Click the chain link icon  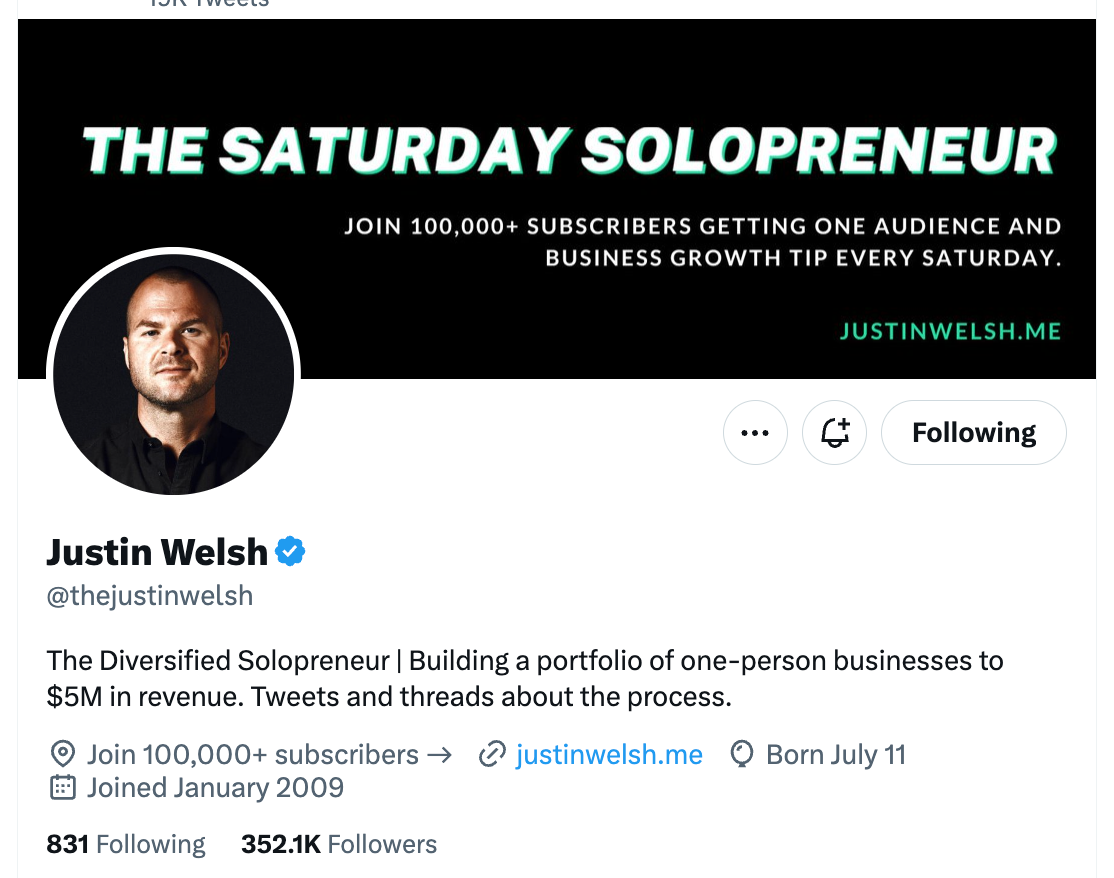tap(491, 754)
